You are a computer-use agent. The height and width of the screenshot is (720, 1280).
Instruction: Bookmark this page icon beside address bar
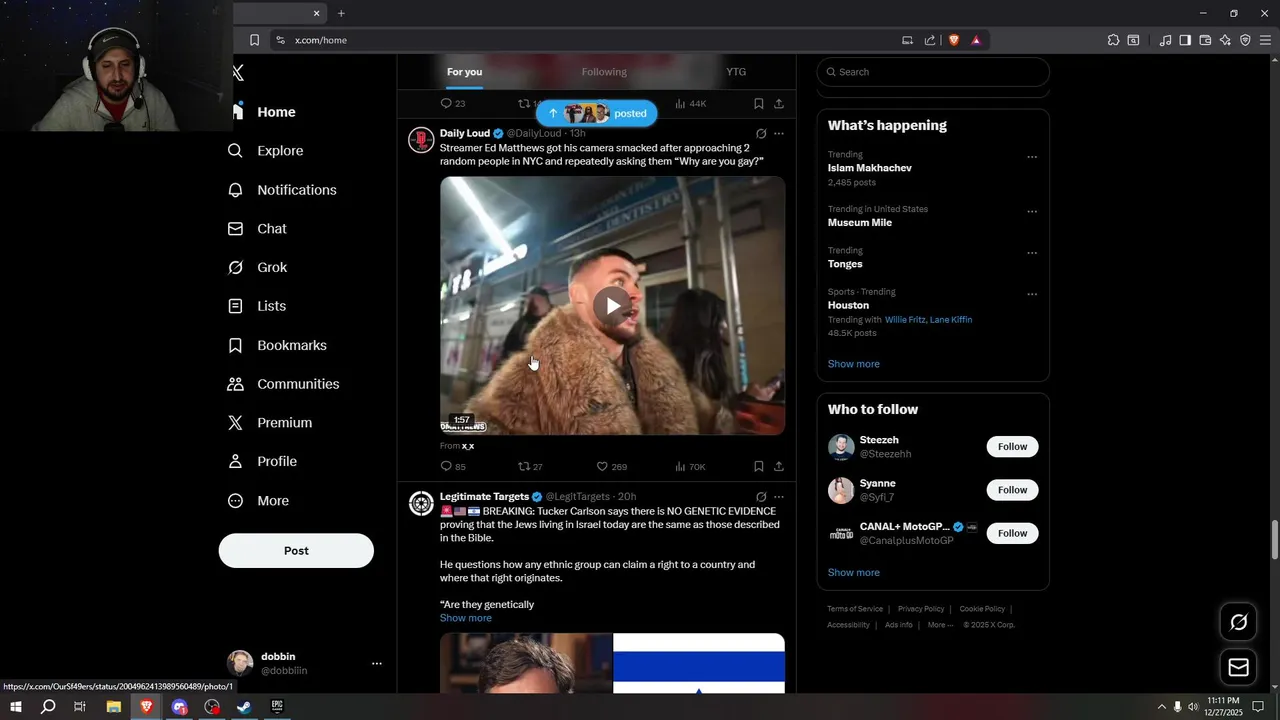(254, 40)
